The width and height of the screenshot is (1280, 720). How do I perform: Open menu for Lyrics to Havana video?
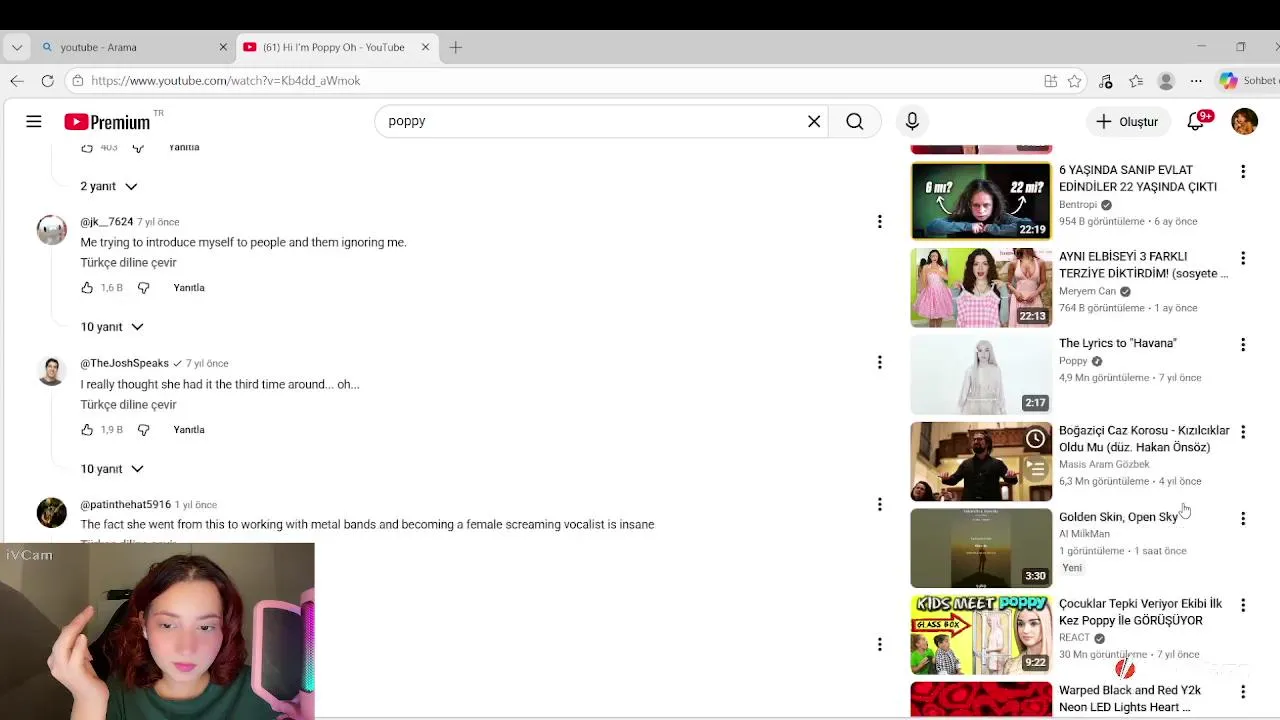coord(1243,345)
